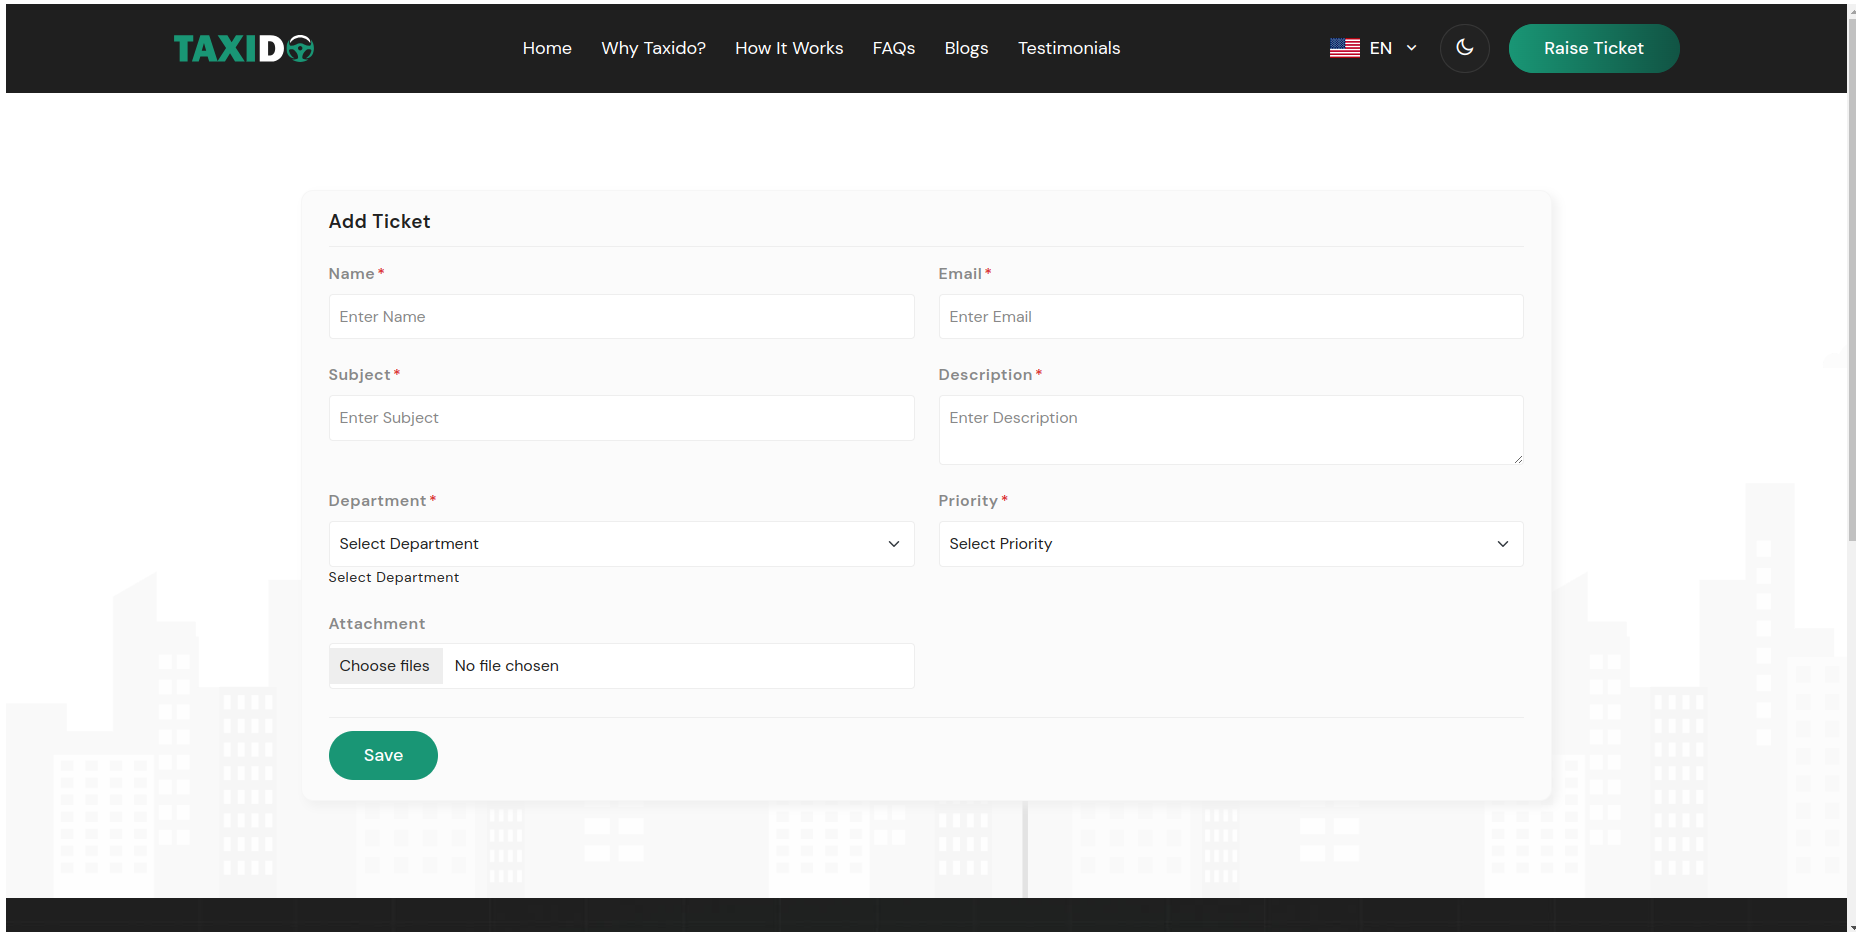Select the Enter Subject input
1856x932 pixels.
point(620,418)
